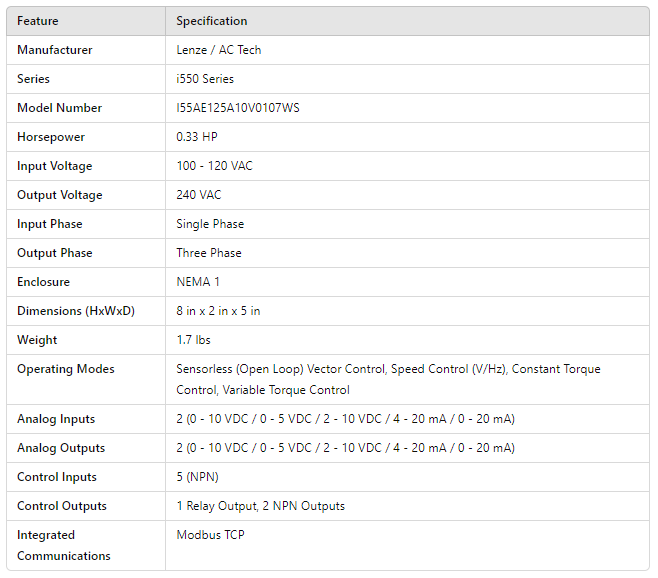Click the Three Phase value
The image size is (658, 578).
click(209, 253)
